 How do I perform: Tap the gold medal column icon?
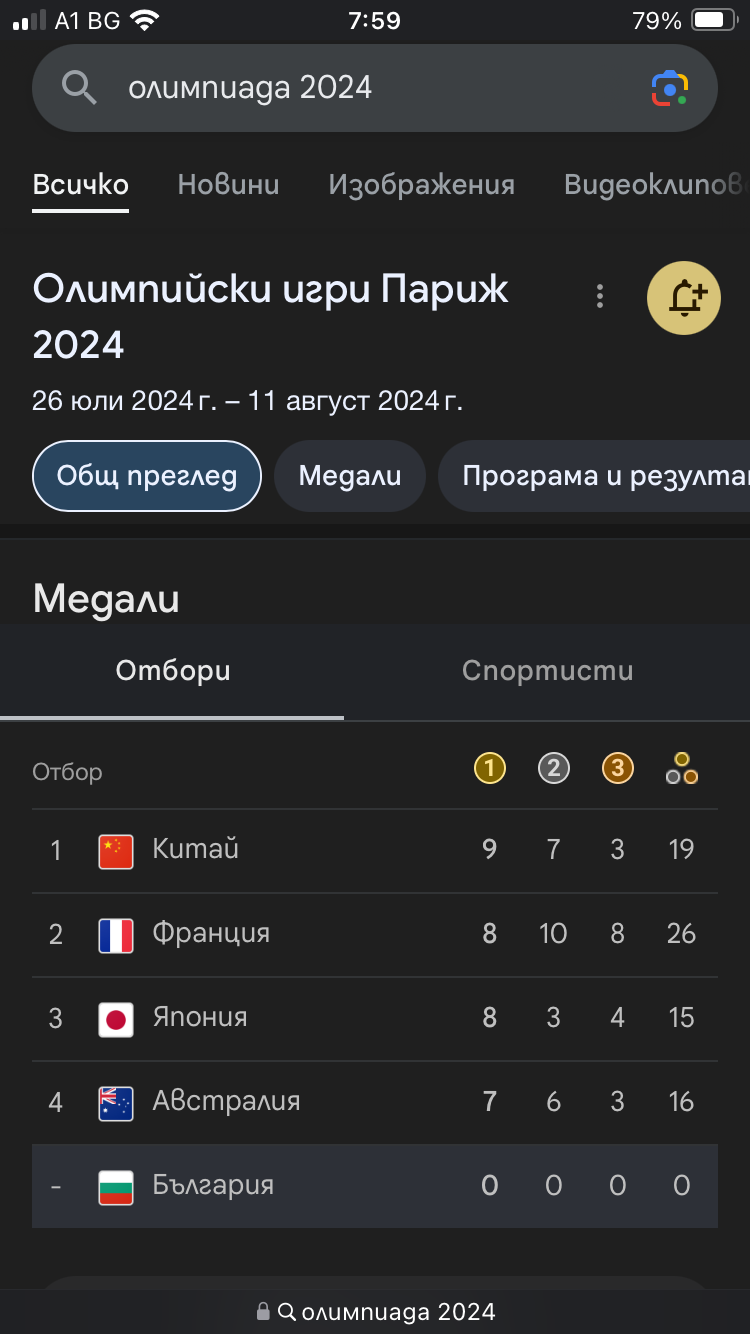click(489, 768)
